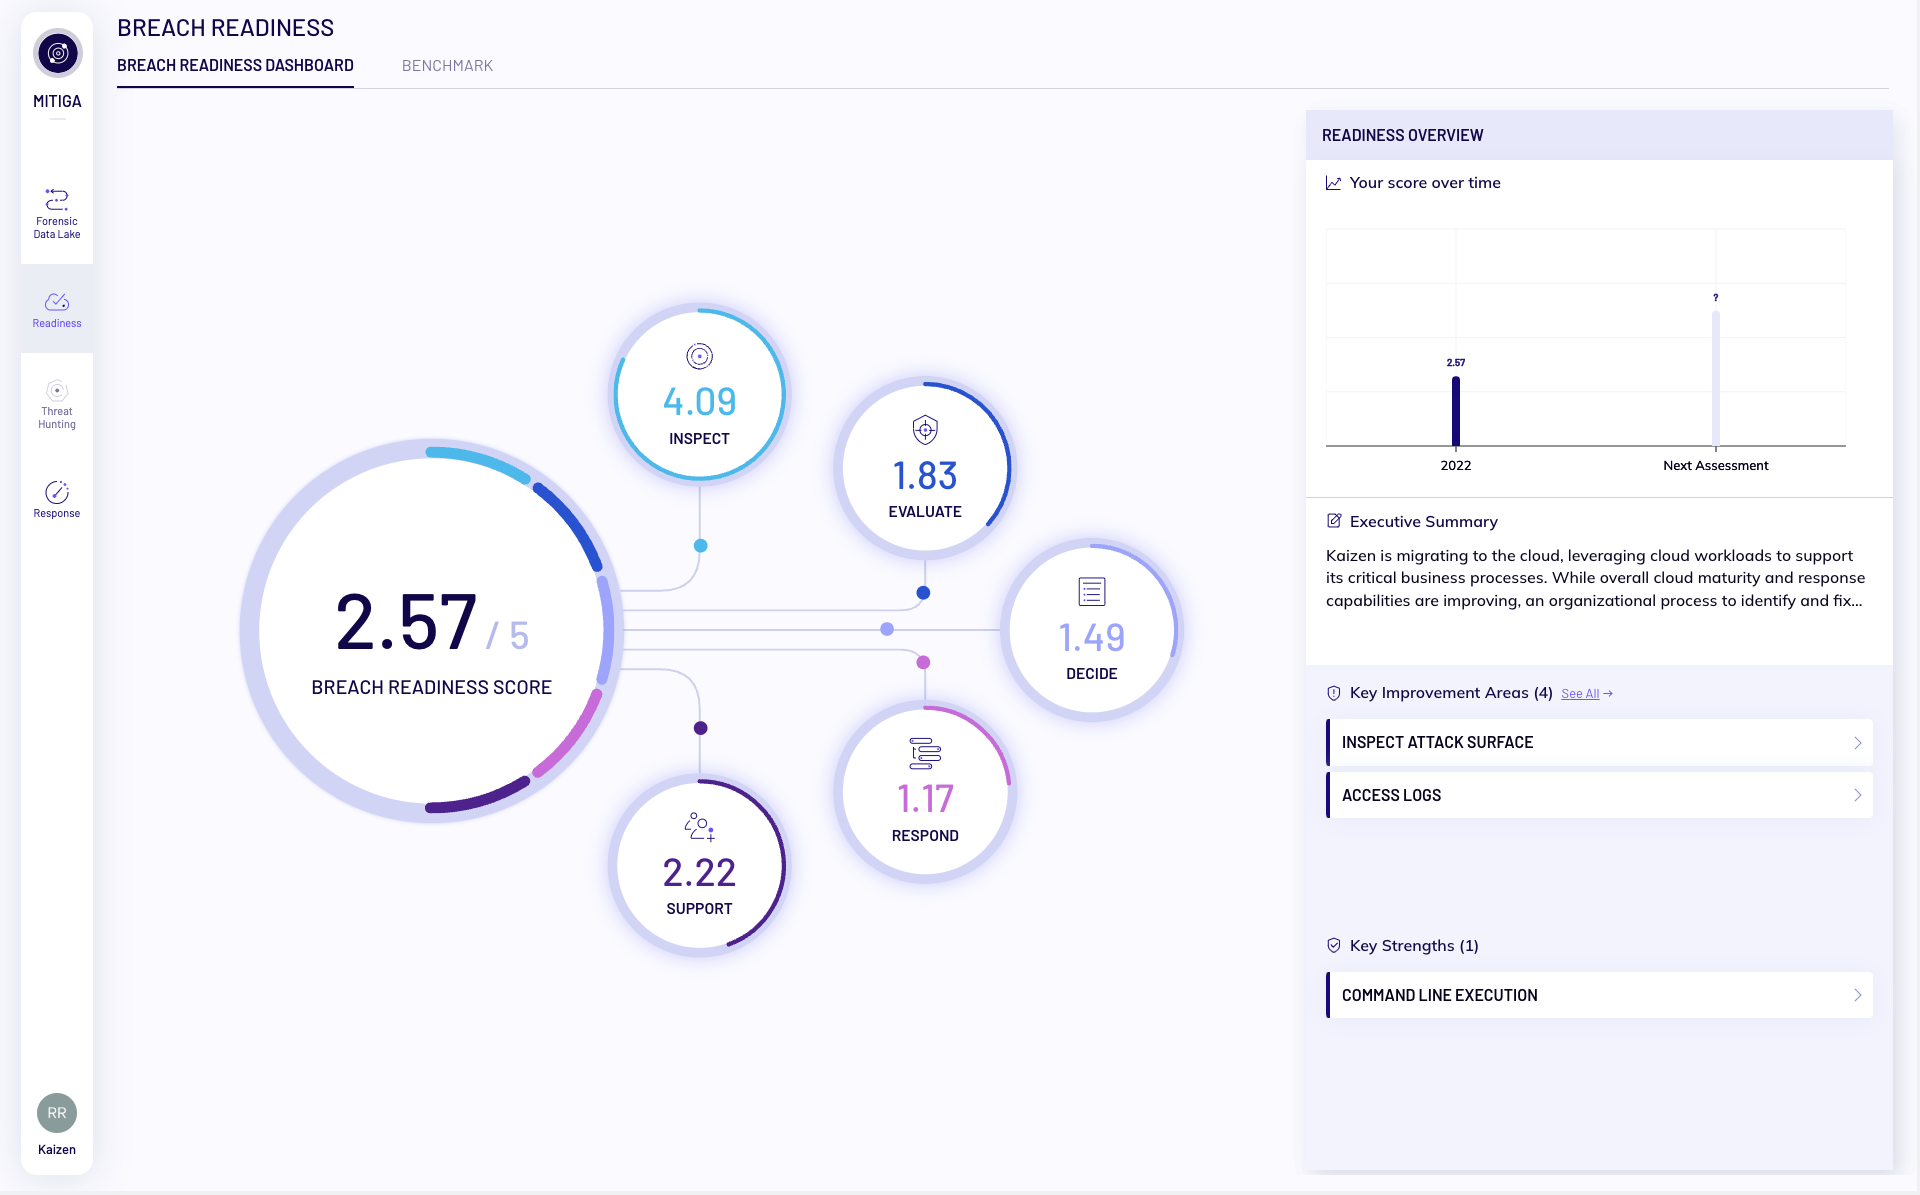Click the 2022 score bar in chart

tap(1456, 411)
